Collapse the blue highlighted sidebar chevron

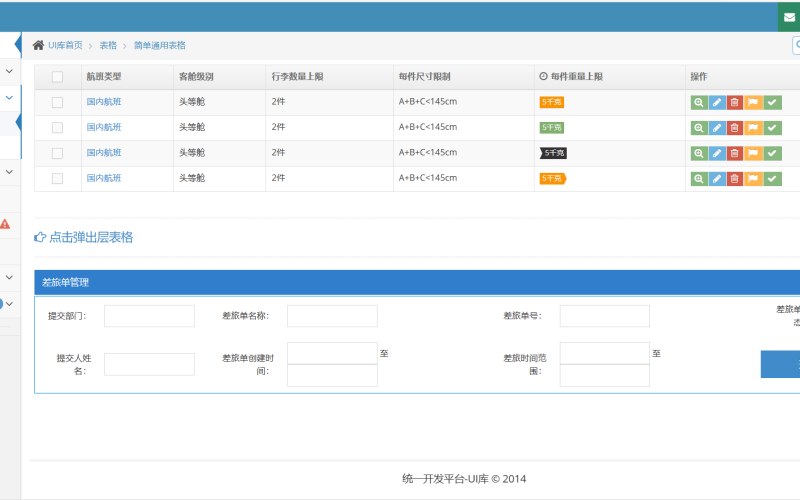[x=9, y=97]
